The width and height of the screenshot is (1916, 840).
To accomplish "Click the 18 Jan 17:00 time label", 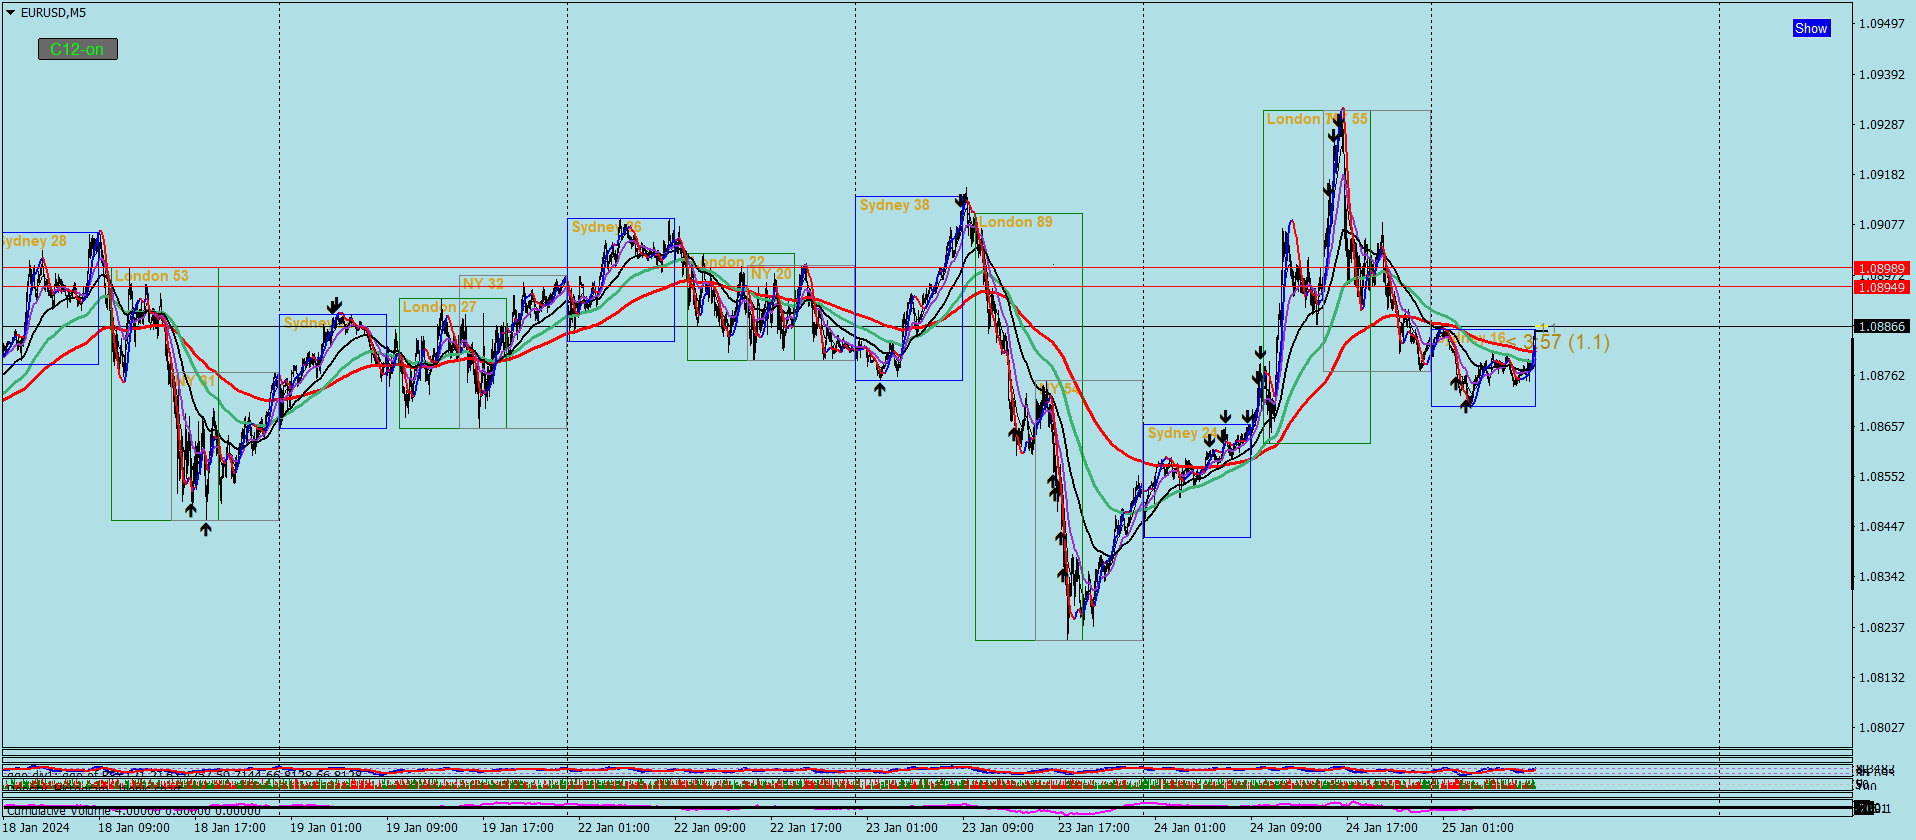I will tap(229, 828).
